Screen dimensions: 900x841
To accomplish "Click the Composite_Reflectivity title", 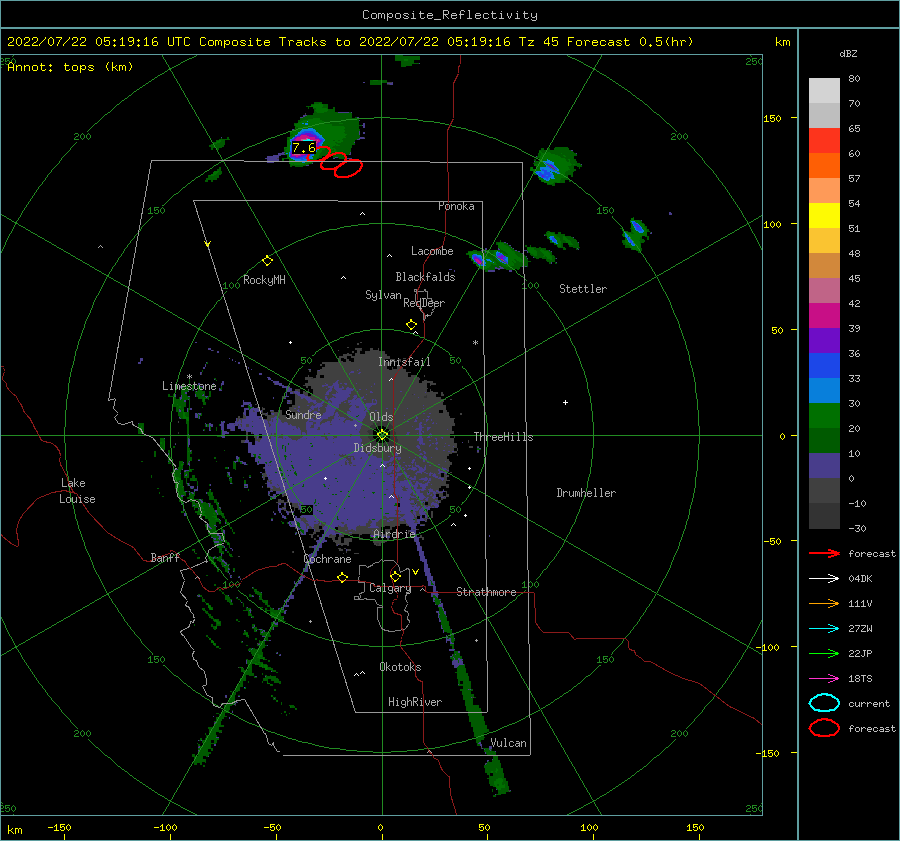I will pos(449,15).
